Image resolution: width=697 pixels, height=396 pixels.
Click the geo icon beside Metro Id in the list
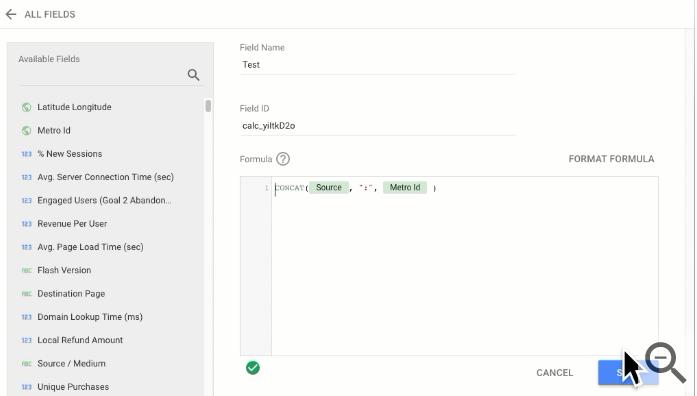pos(27,131)
